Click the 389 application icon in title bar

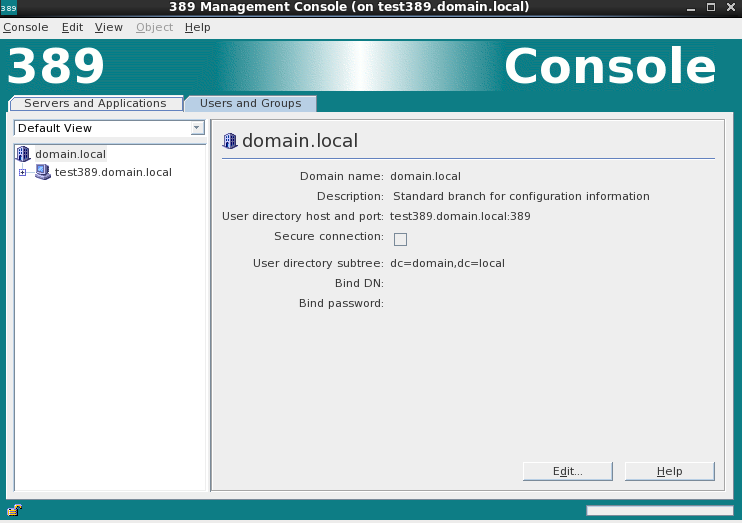pos(9,8)
